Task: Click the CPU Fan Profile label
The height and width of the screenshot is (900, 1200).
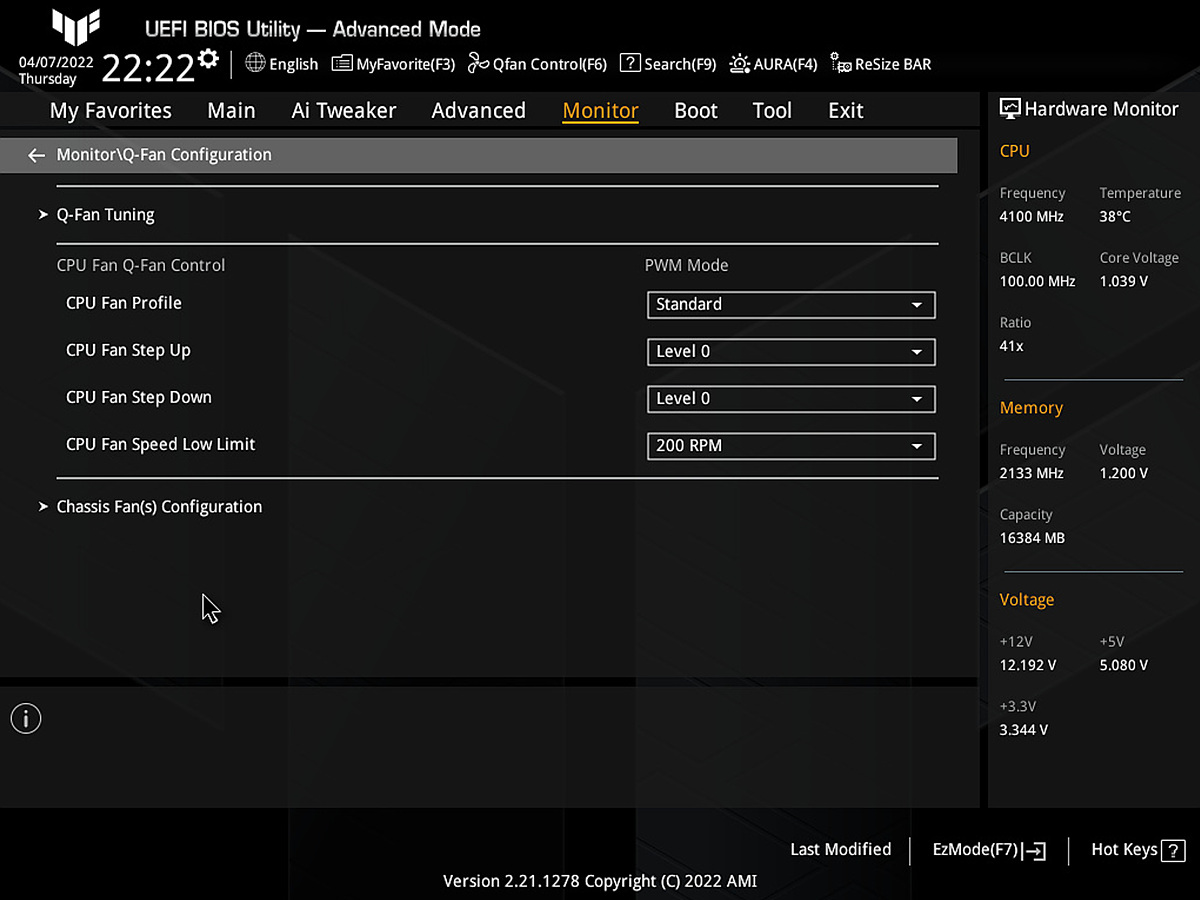Action: coord(124,303)
